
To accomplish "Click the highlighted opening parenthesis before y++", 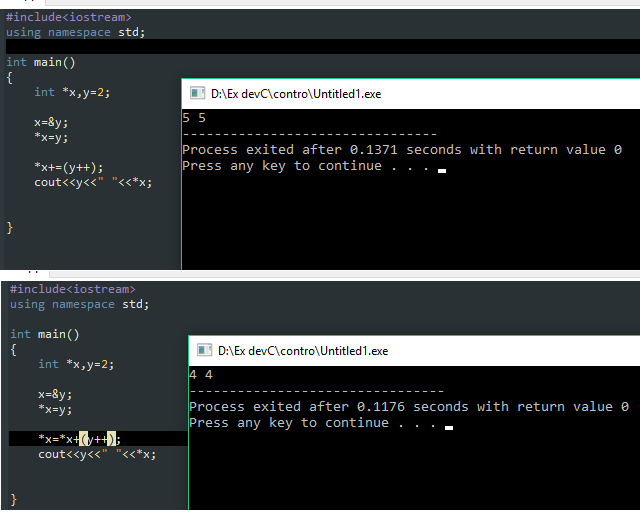I will pos(84,439).
